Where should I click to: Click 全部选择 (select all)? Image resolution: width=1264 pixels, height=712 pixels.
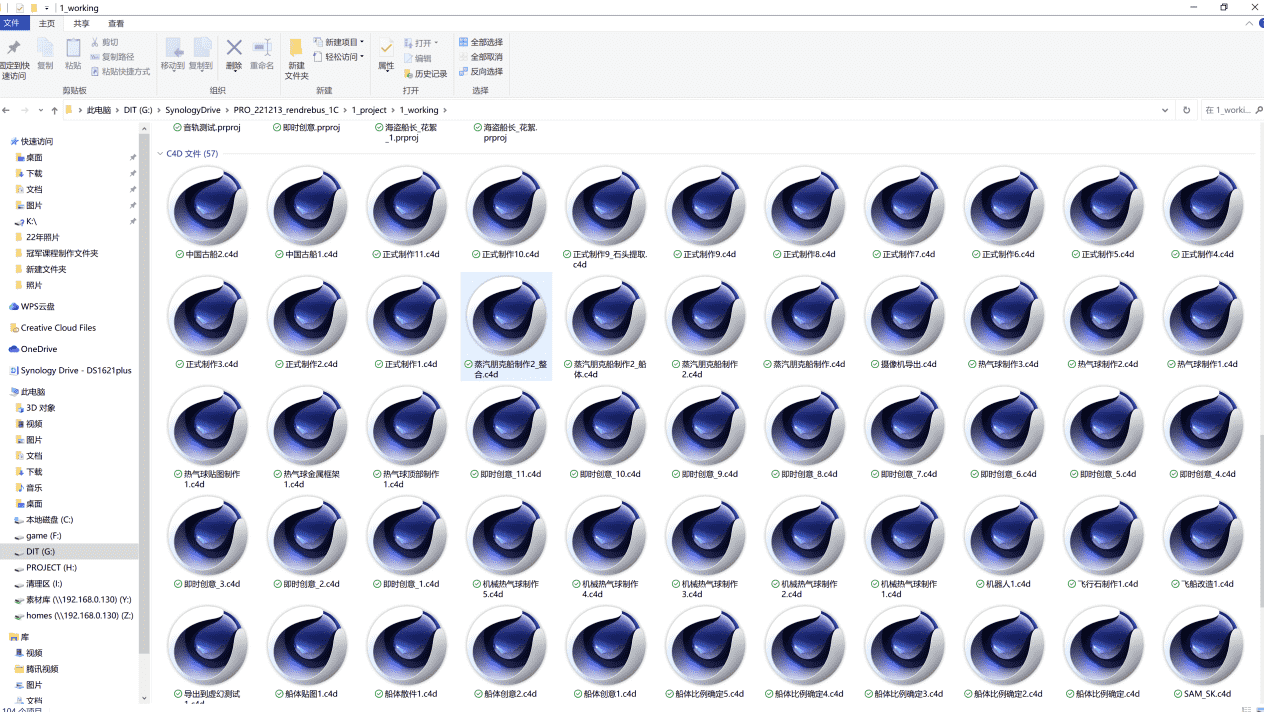(x=480, y=42)
